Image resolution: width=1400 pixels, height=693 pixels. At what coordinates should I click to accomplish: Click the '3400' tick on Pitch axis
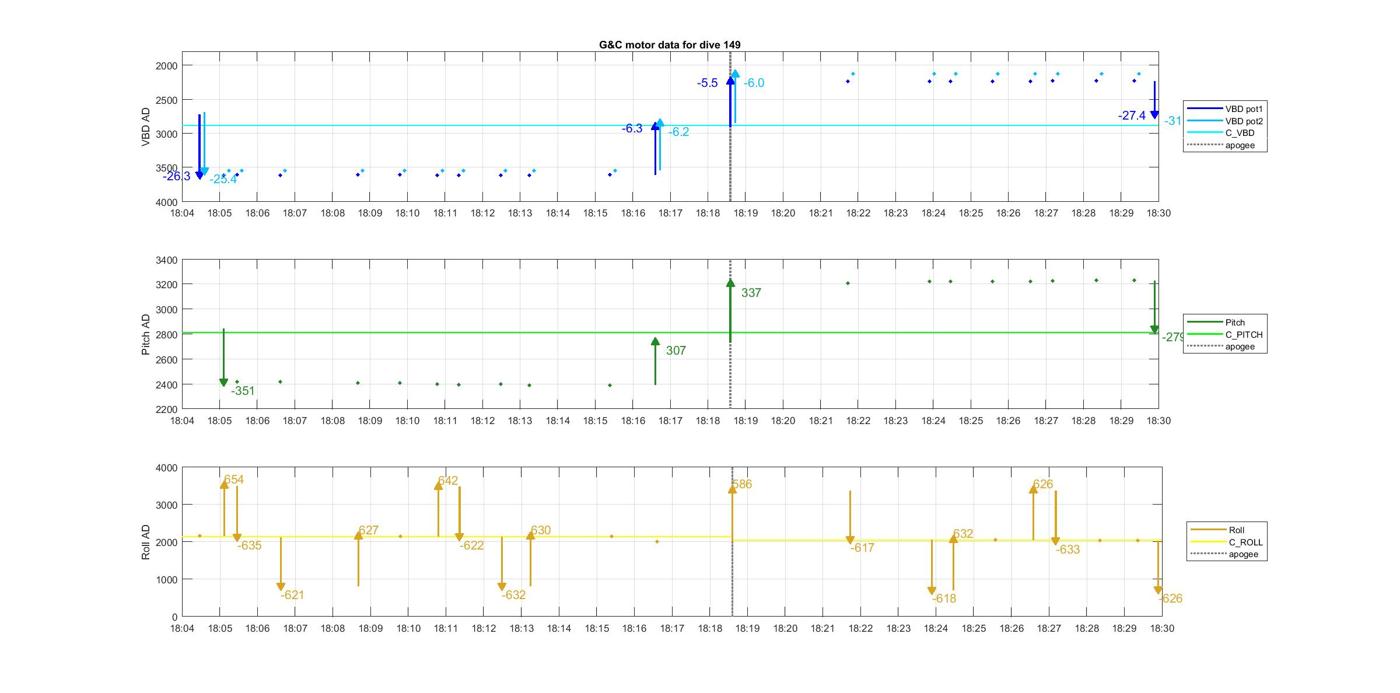click(x=165, y=260)
